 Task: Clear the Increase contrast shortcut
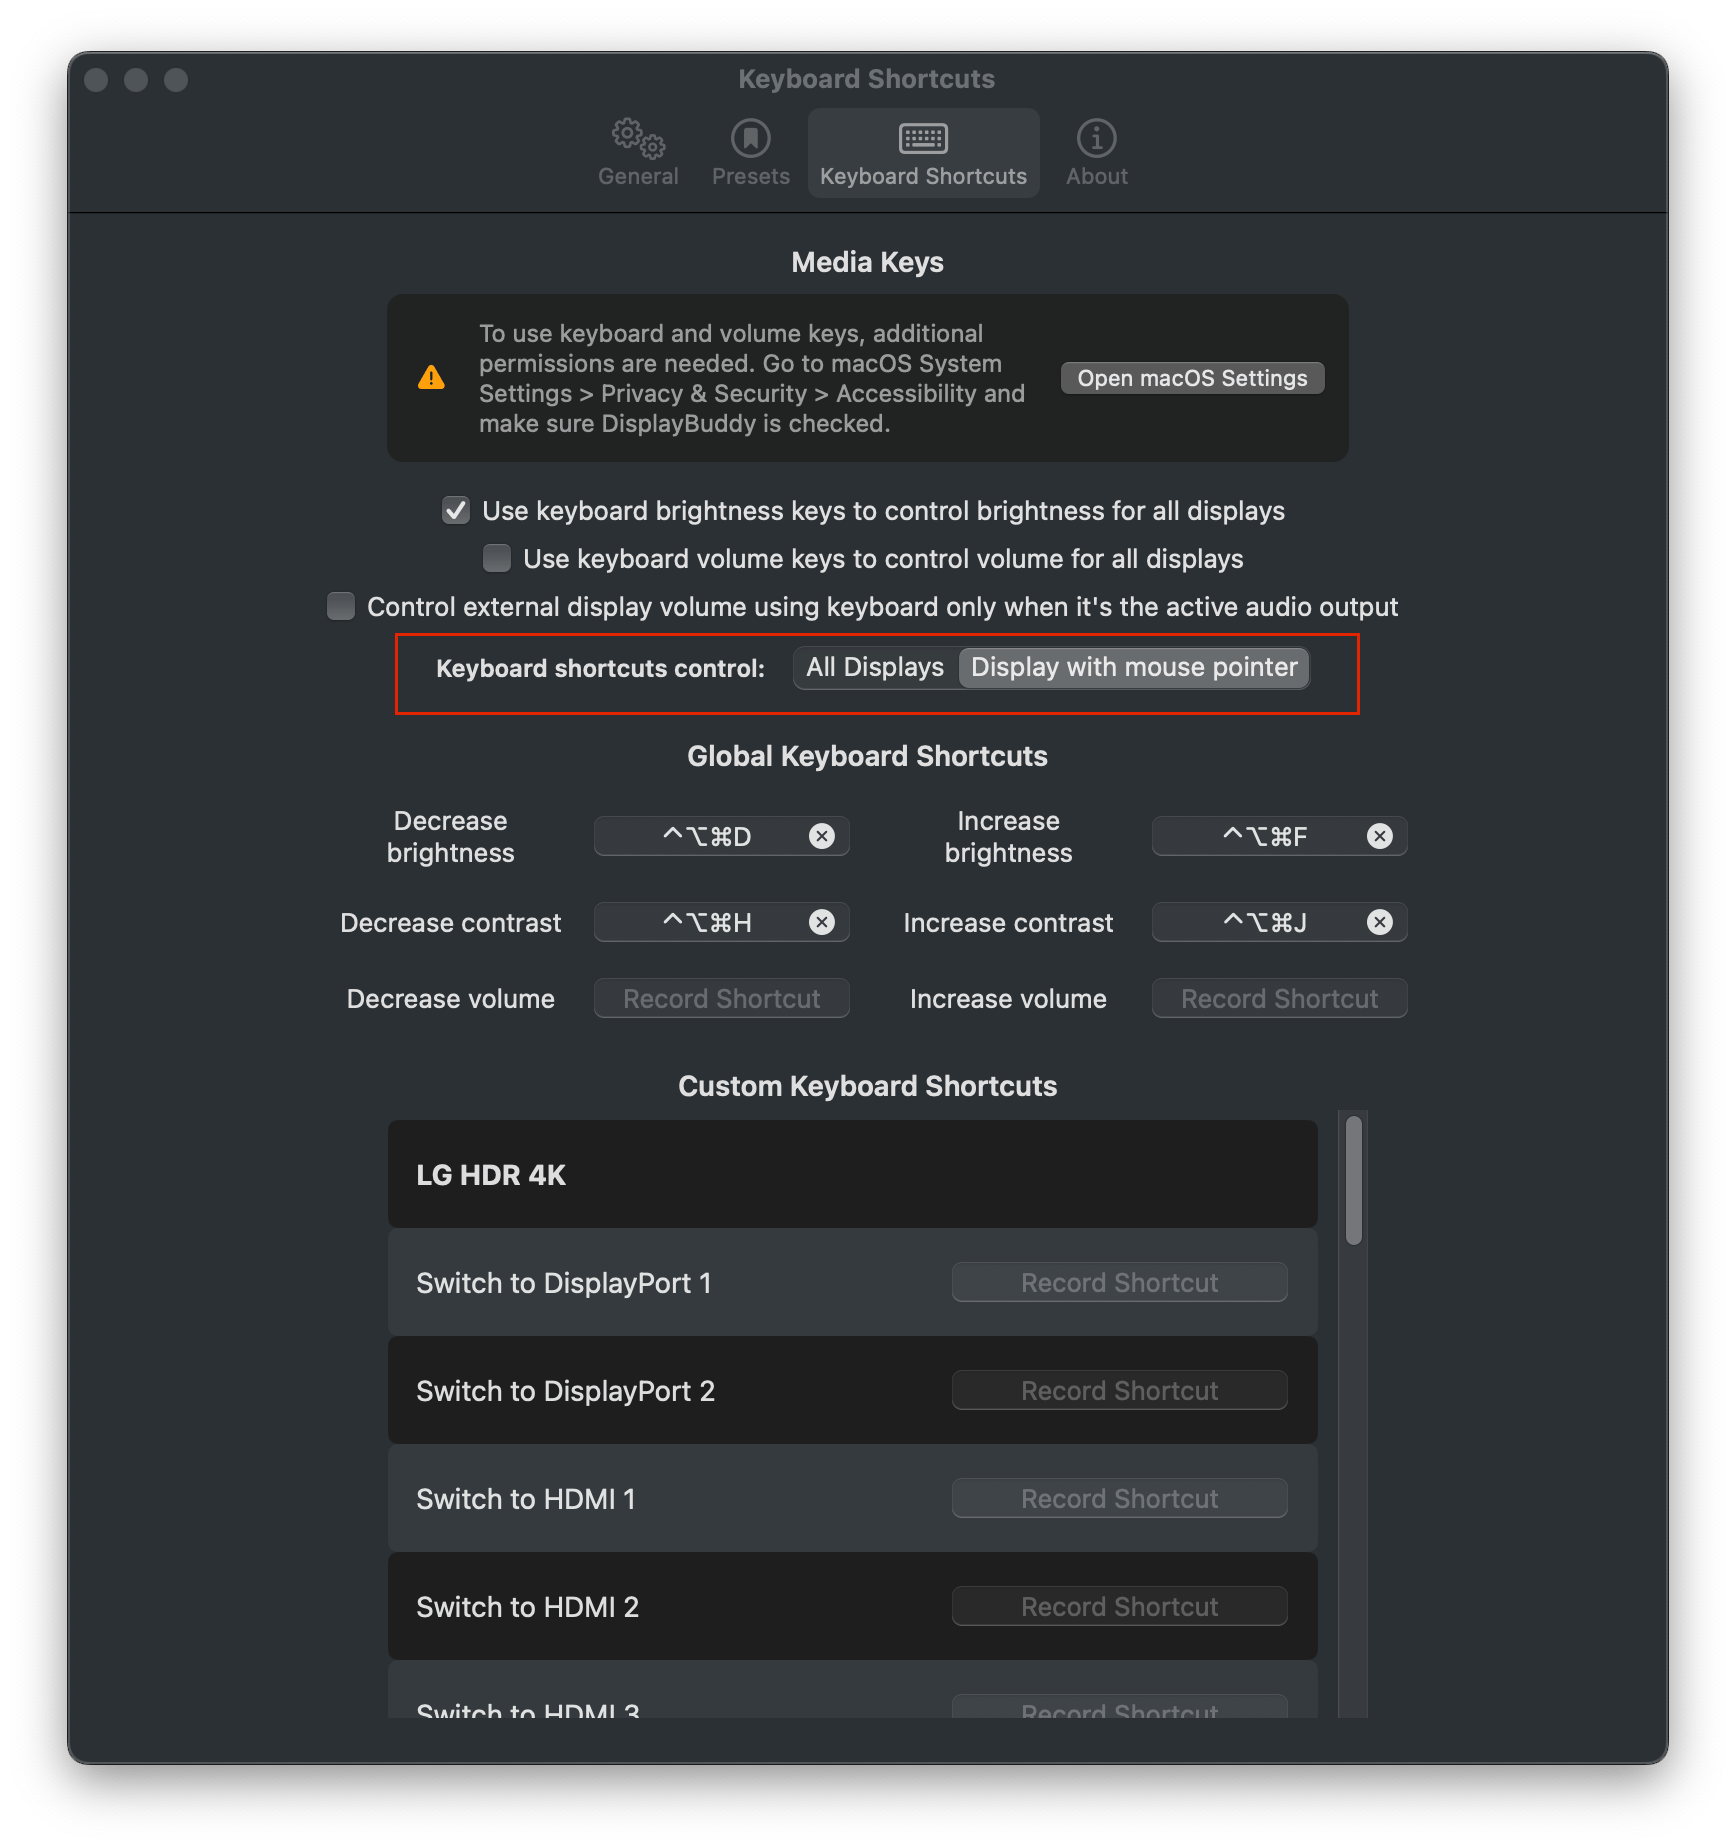1380,922
